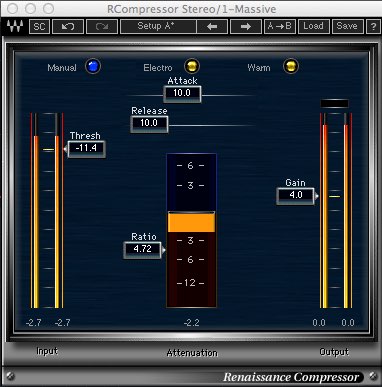This screenshot has width=382, height=387.
Task: Click the Ratio value box 4.72
Action: coord(143,249)
